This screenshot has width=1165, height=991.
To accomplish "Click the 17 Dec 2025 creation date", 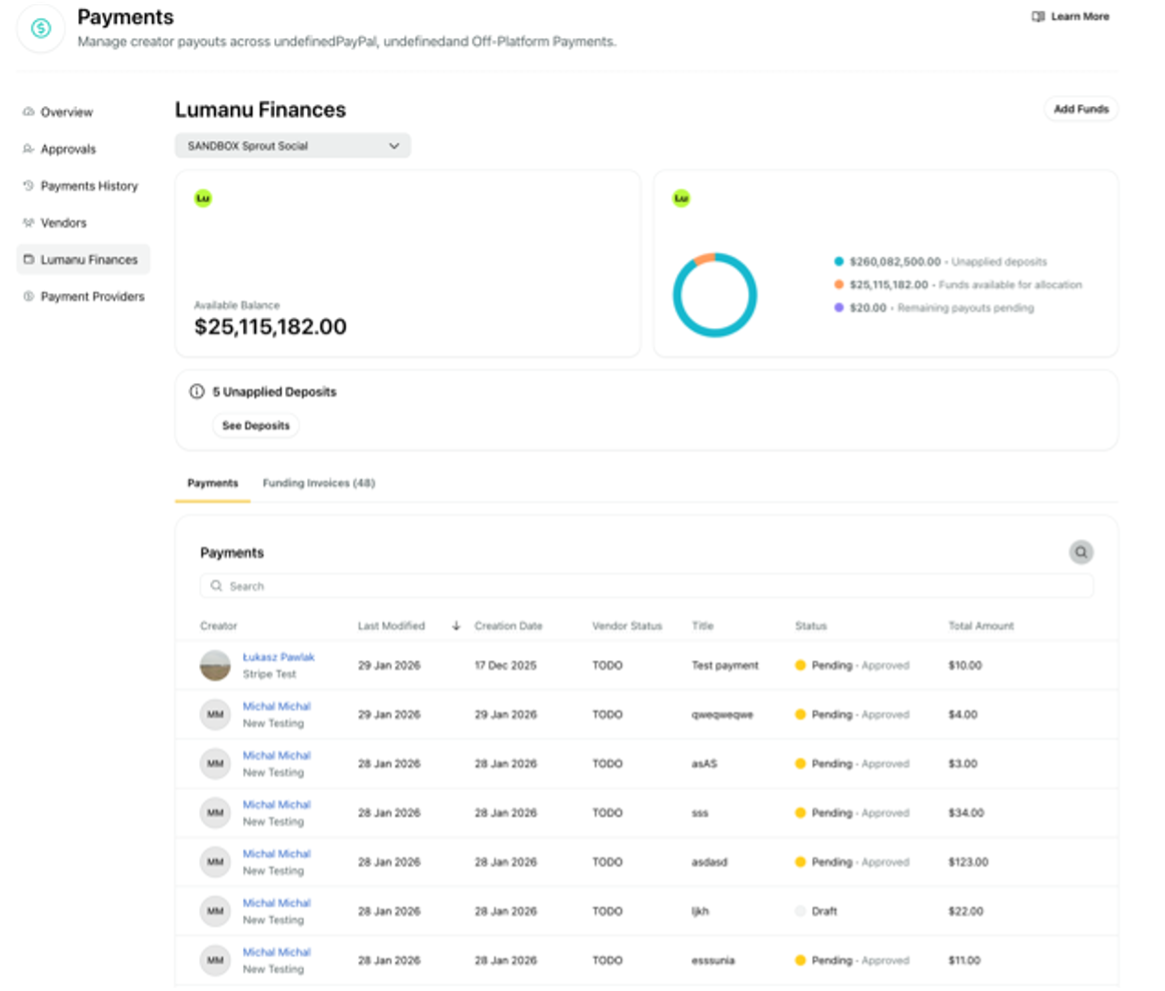I will 505,665.
